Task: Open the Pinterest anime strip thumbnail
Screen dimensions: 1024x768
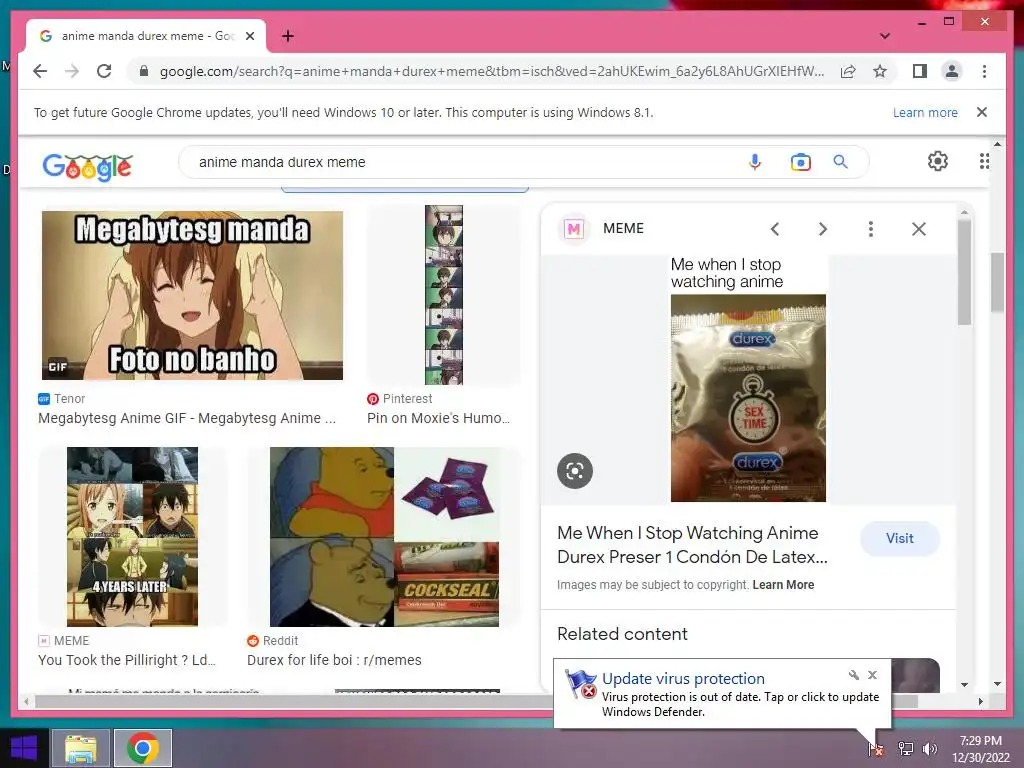Action: [x=443, y=295]
